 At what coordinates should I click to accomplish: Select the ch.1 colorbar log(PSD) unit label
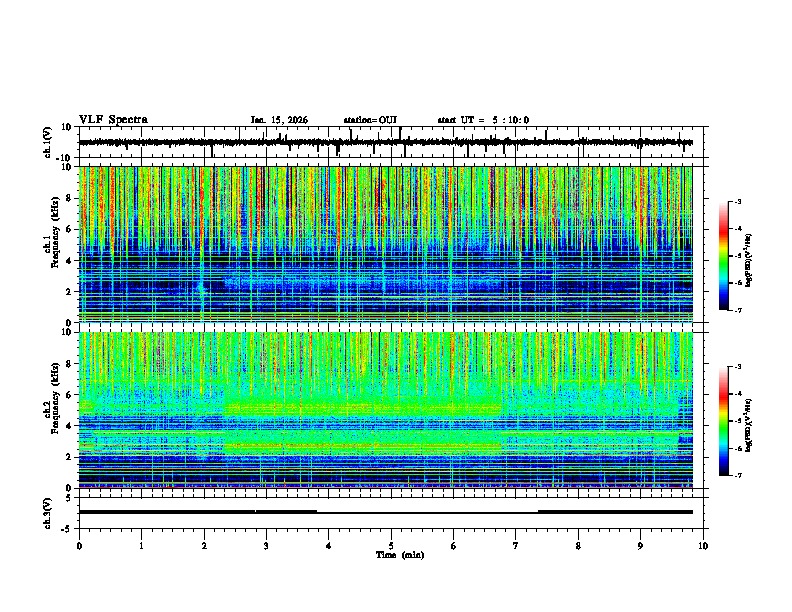point(748,260)
